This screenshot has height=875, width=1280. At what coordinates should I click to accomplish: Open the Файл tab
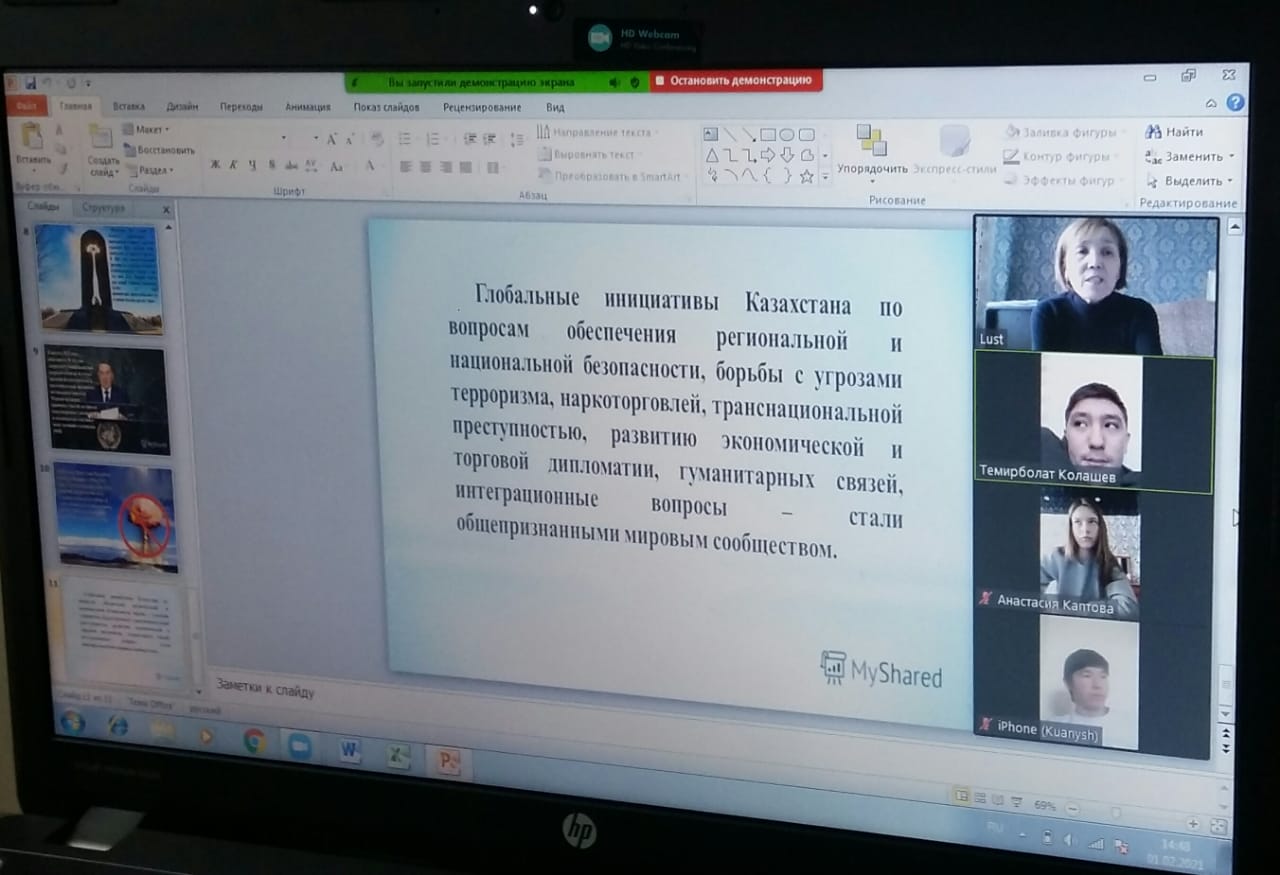coord(26,105)
